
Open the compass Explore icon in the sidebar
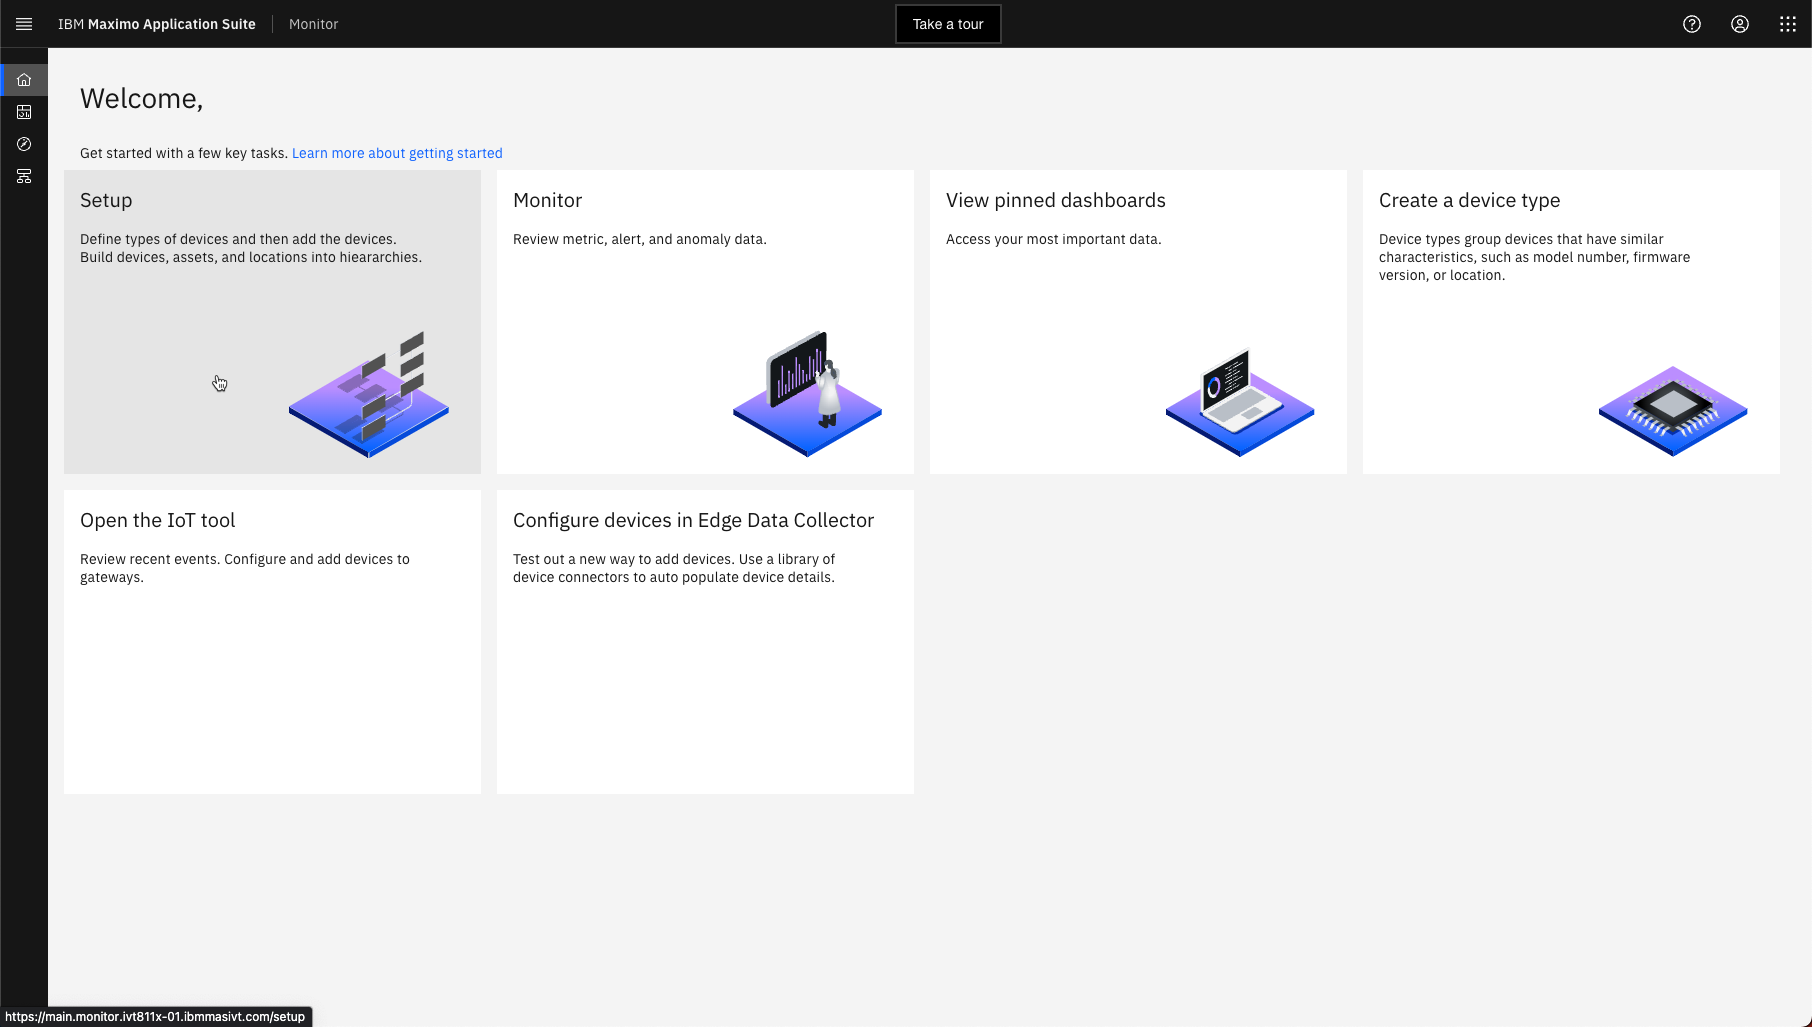click(24, 144)
